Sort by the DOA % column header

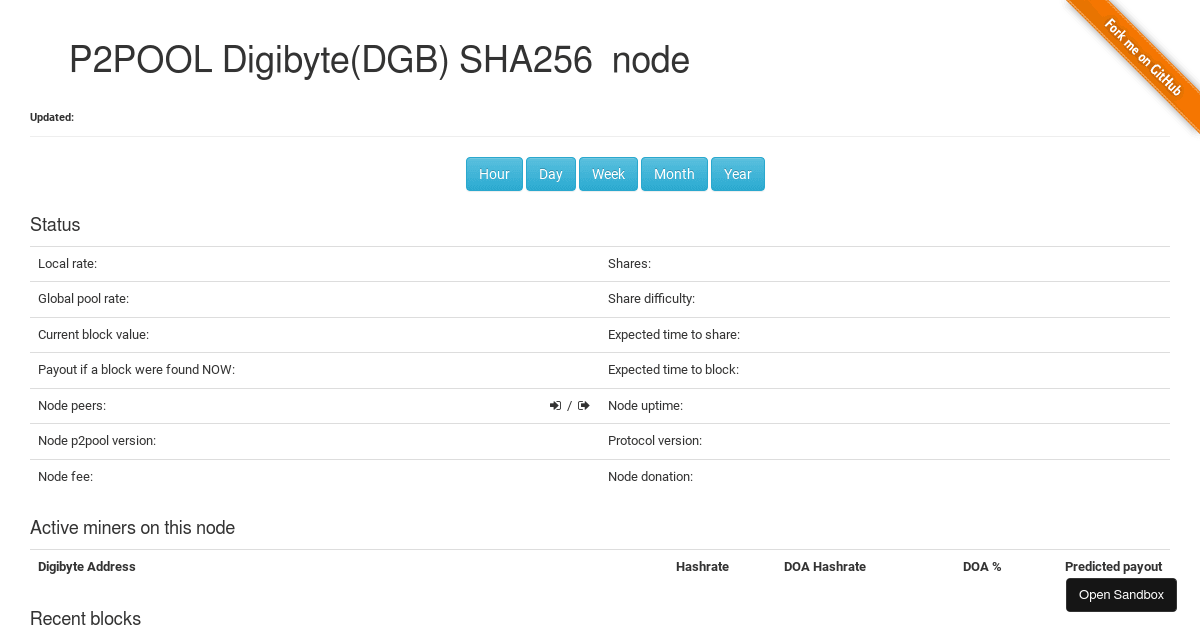(982, 566)
